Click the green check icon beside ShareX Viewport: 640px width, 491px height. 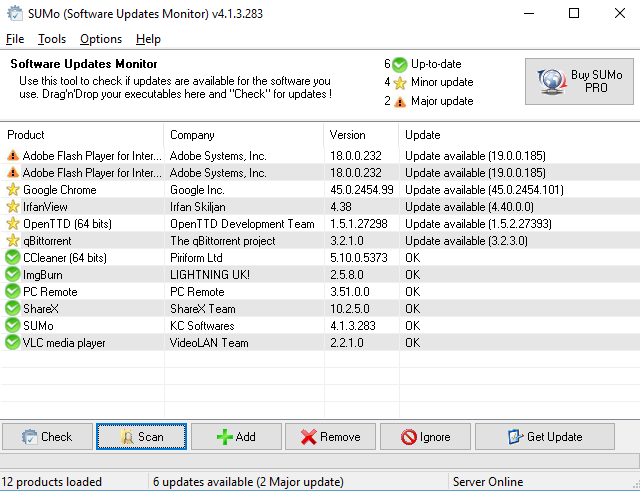(x=13, y=309)
